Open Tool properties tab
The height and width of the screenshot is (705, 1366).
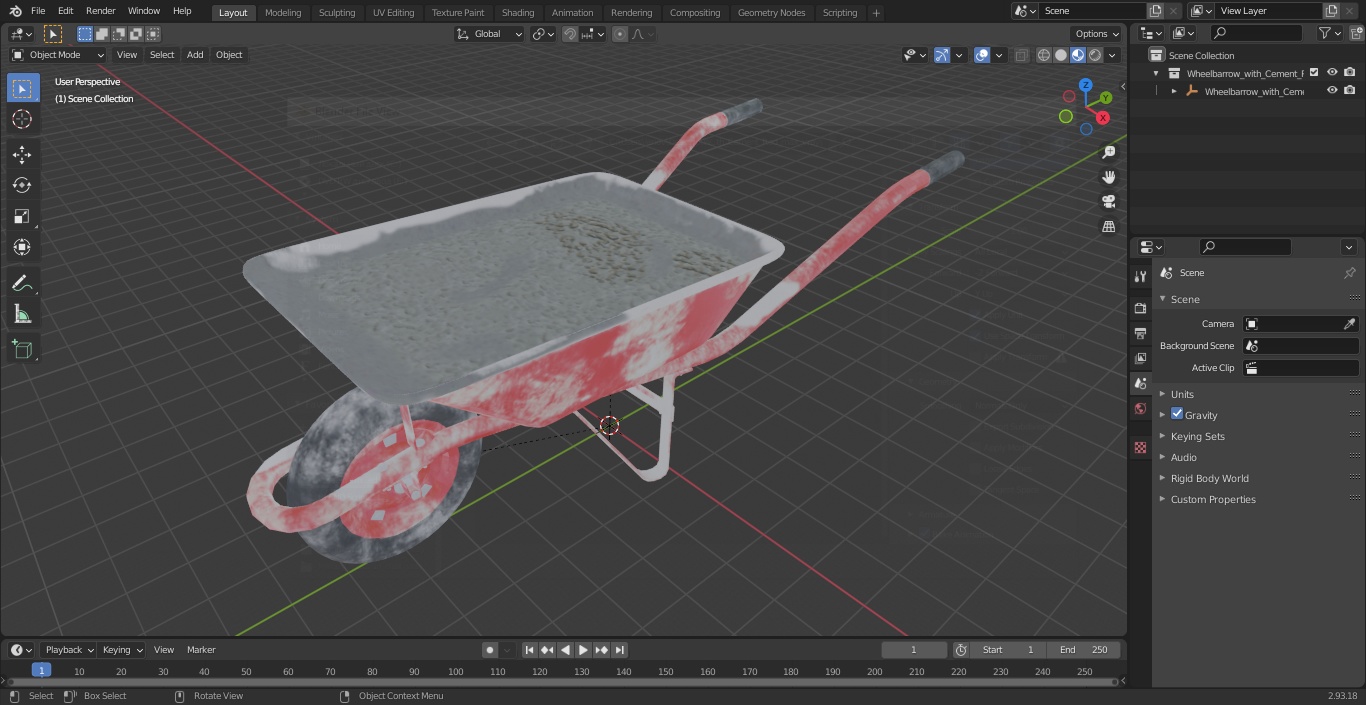click(1140, 277)
